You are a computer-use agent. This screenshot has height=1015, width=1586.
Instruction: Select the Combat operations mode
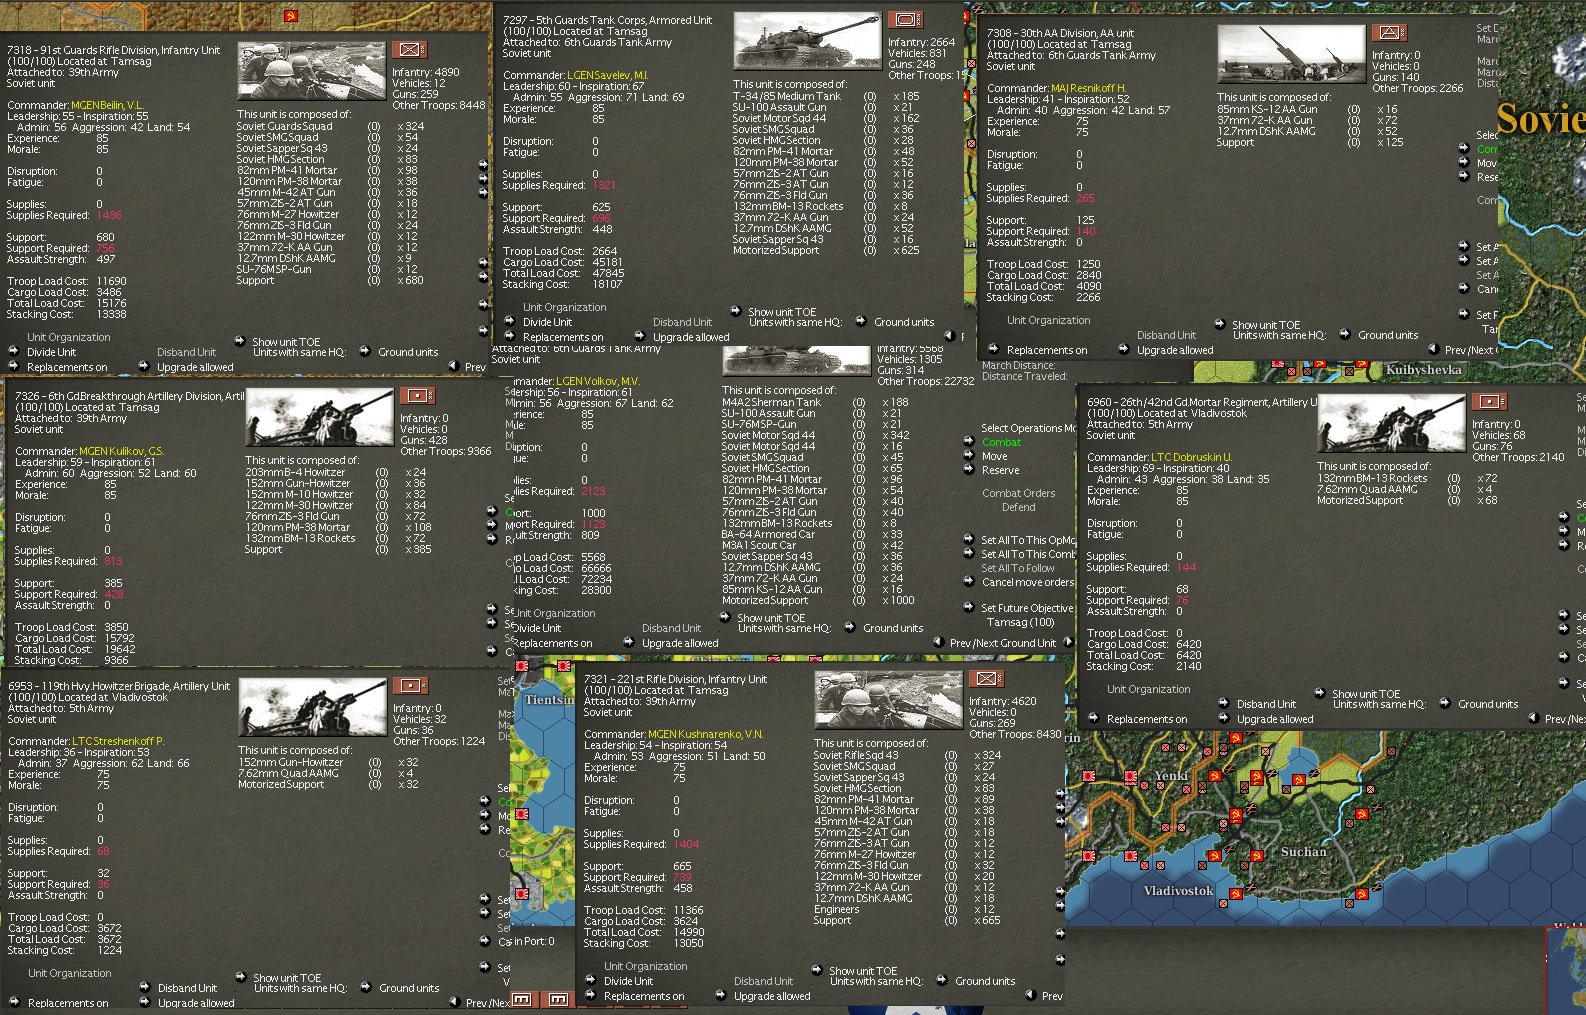click(x=1002, y=442)
